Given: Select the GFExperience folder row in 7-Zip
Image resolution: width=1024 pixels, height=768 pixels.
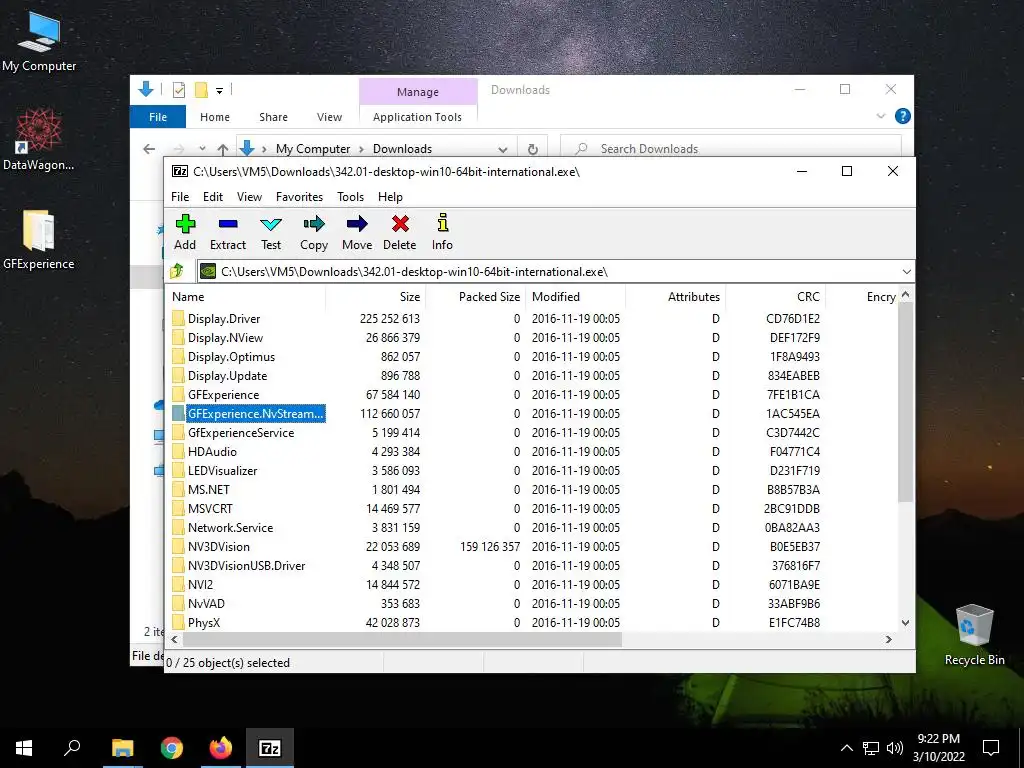Looking at the screenshot, I should tap(223, 394).
